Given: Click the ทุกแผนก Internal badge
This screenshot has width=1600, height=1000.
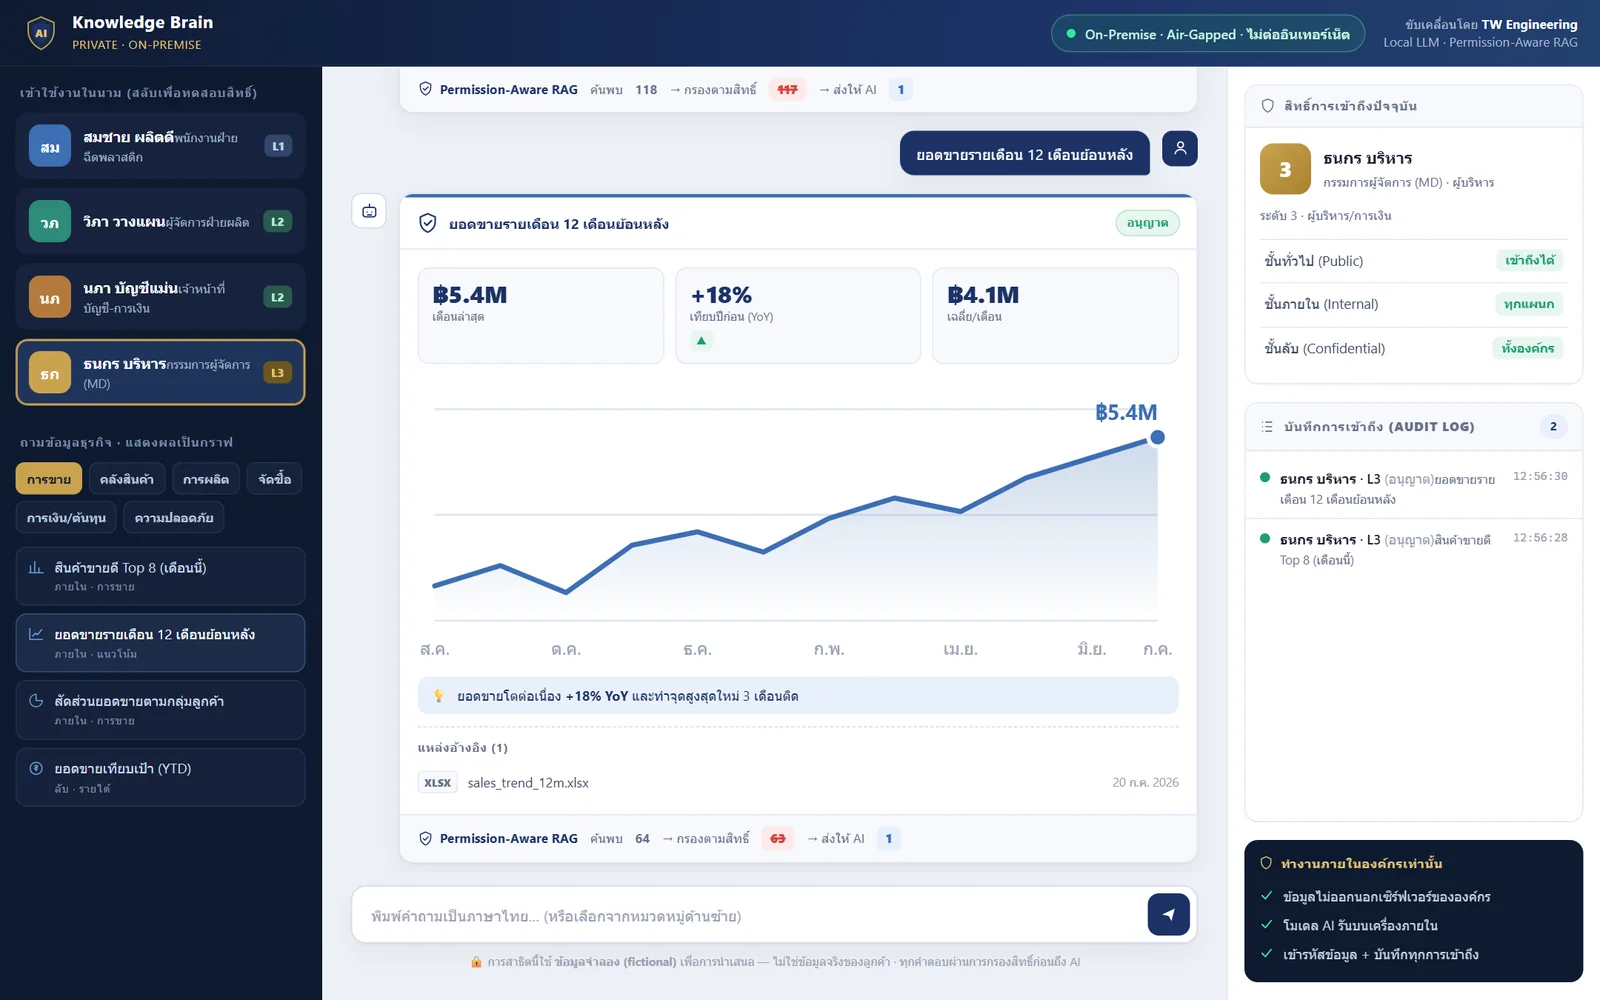Looking at the screenshot, I should [1529, 304].
